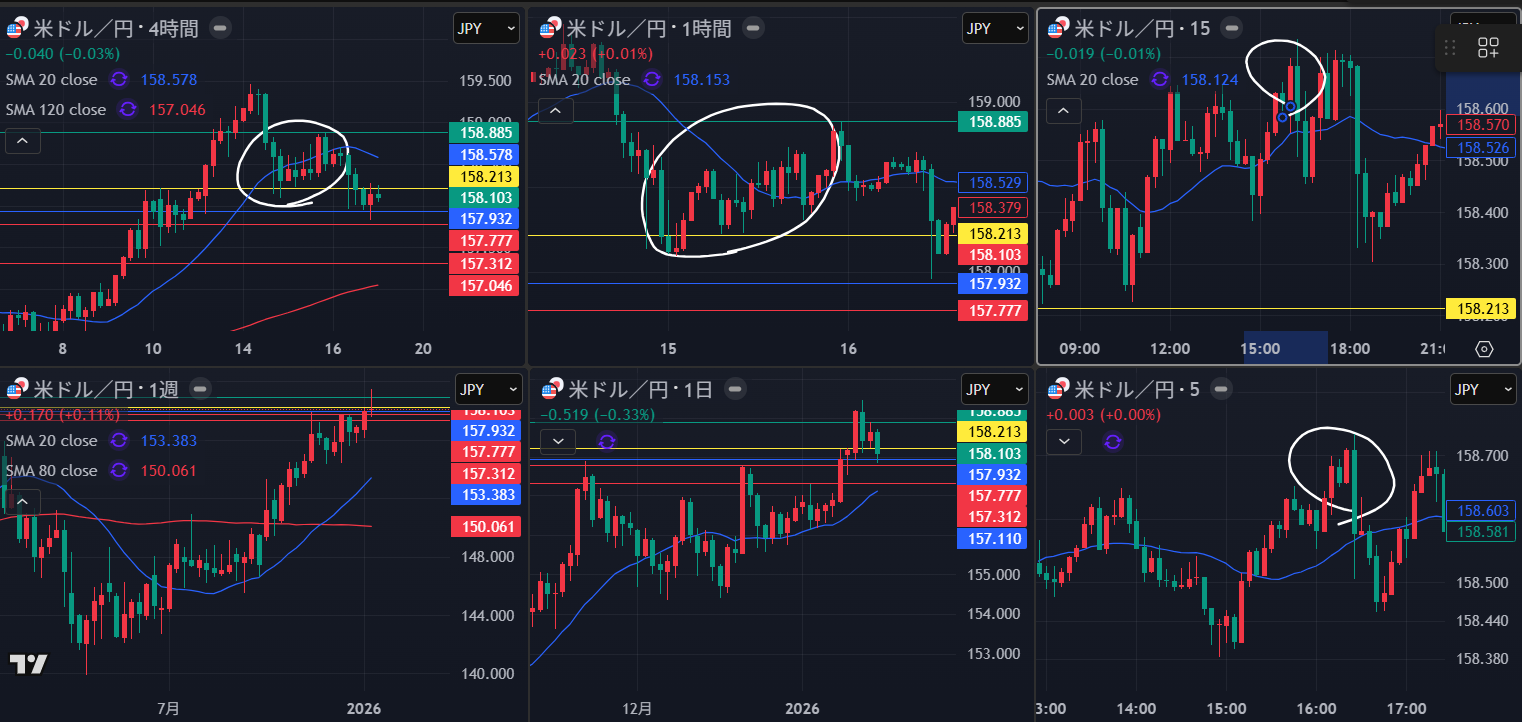Open the layout setup grid icon
The width and height of the screenshot is (1522, 722).
(x=1488, y=47)
